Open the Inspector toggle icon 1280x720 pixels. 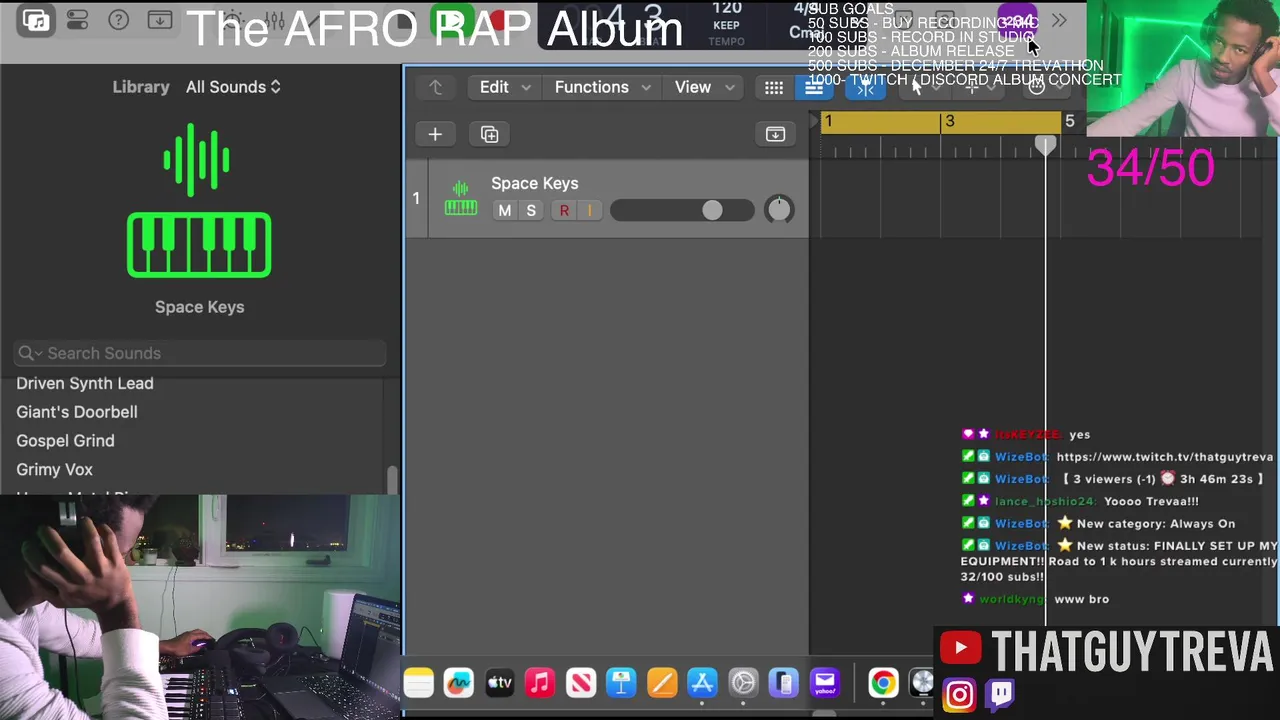[x=78, y=20]
